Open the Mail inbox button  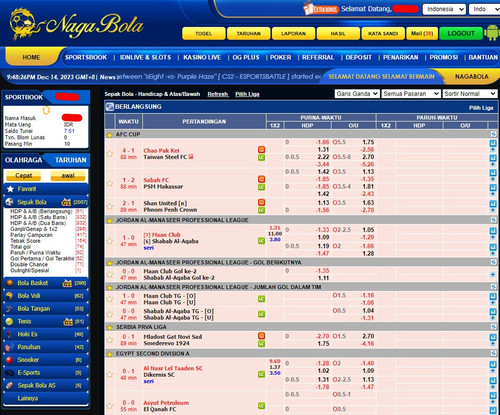coord(422,33)
